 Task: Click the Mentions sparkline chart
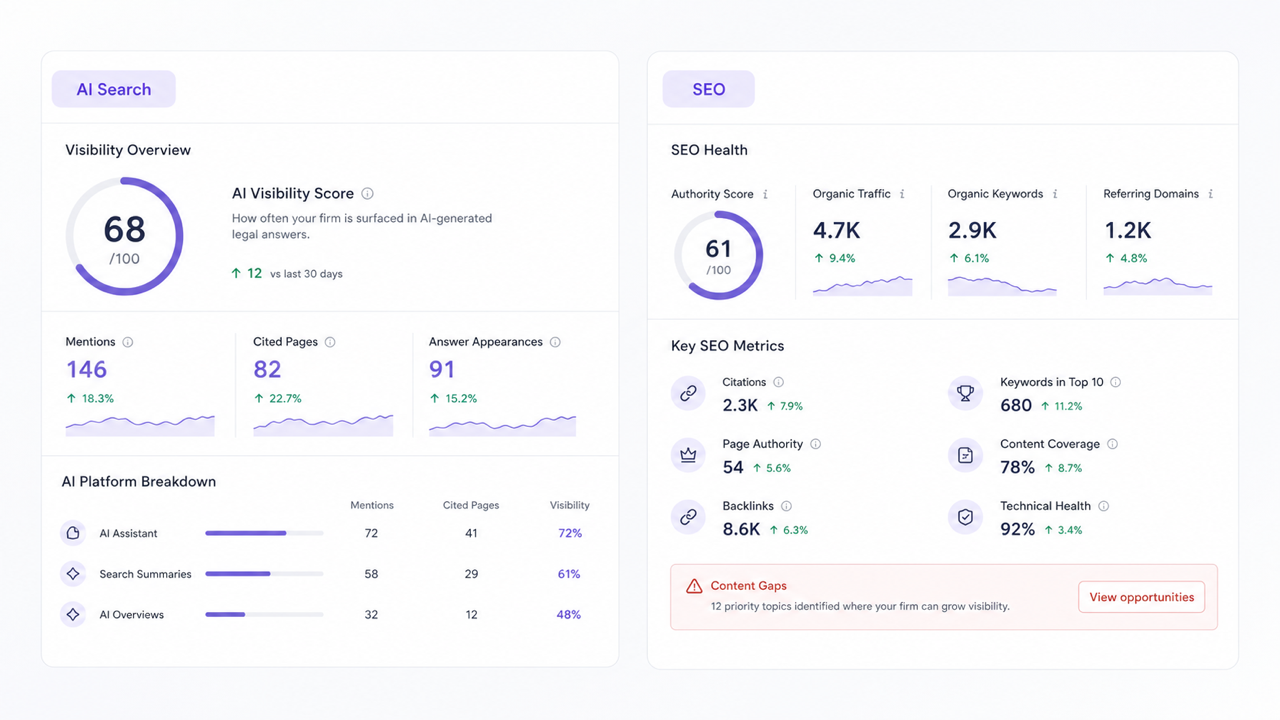[140, 426]
